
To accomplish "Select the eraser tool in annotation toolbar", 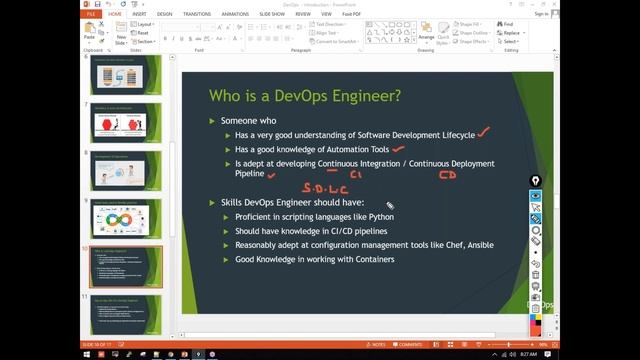I will click(536, 241).
